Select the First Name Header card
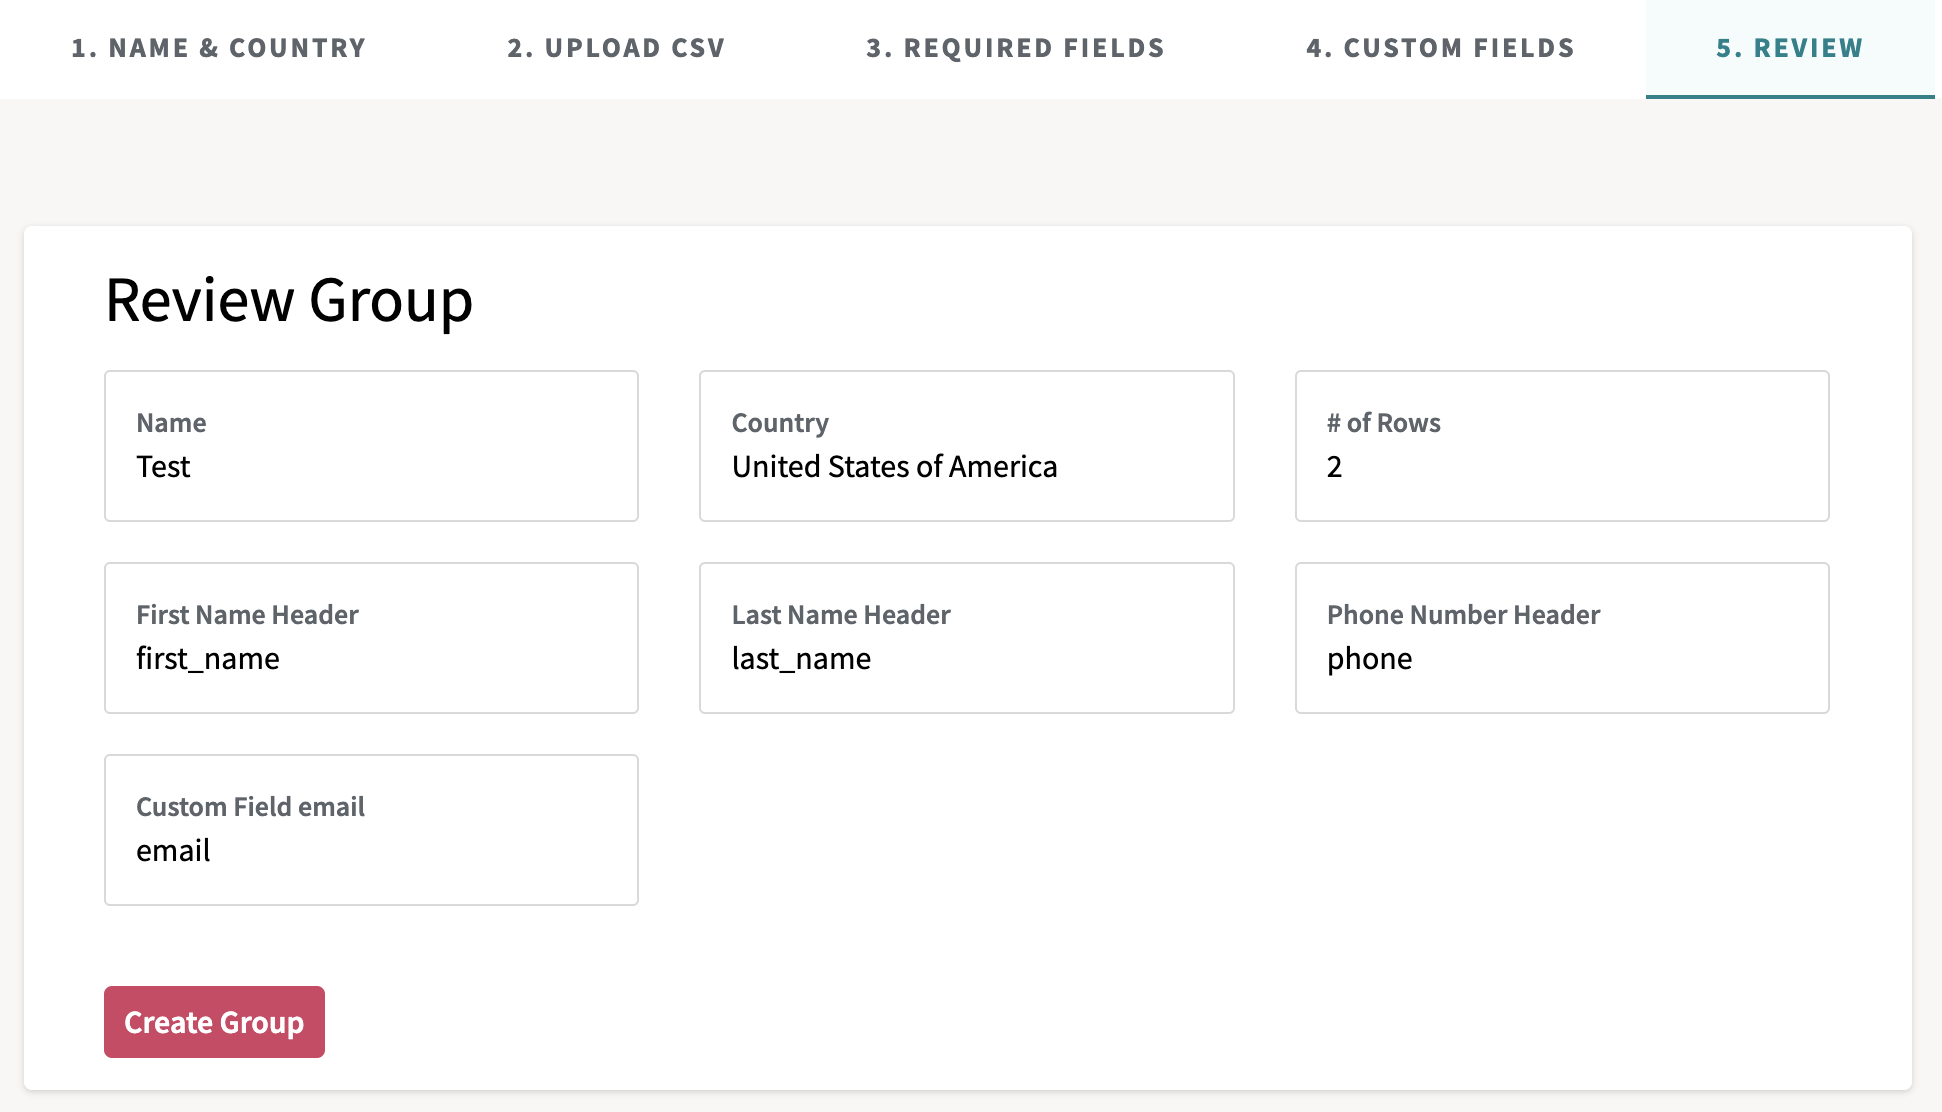The height and width of the screenshot is (1112, 1942). (x=371, y=638)
